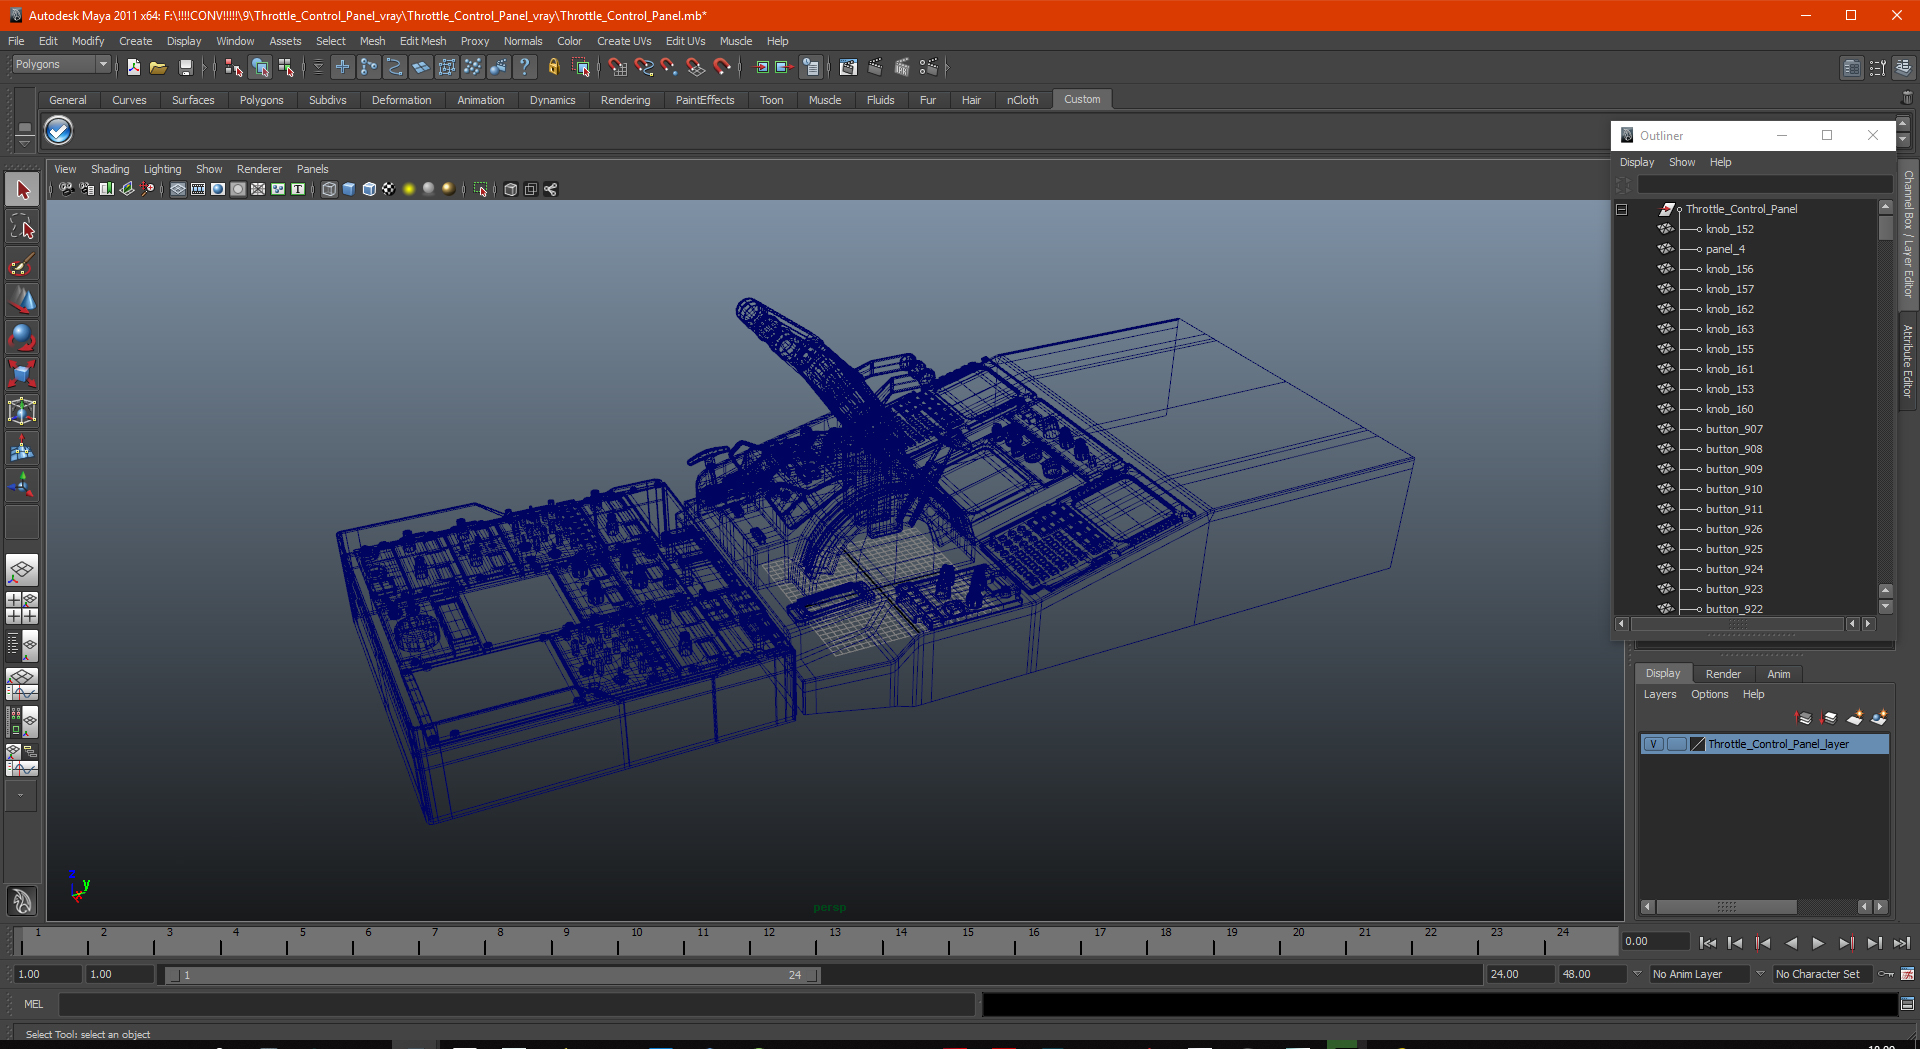Open the No Character Set dropdown arrow
This screenshot has width=1920, height=1049.
(x=1760, y=973)
